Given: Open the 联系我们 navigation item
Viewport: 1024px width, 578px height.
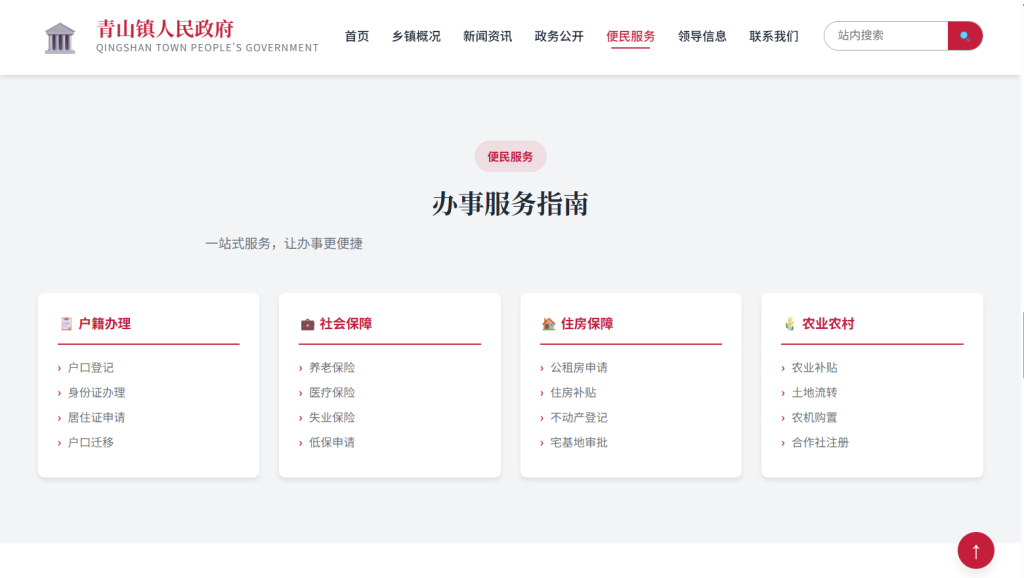Looking at the screenshot, I should tap(774, 36).
